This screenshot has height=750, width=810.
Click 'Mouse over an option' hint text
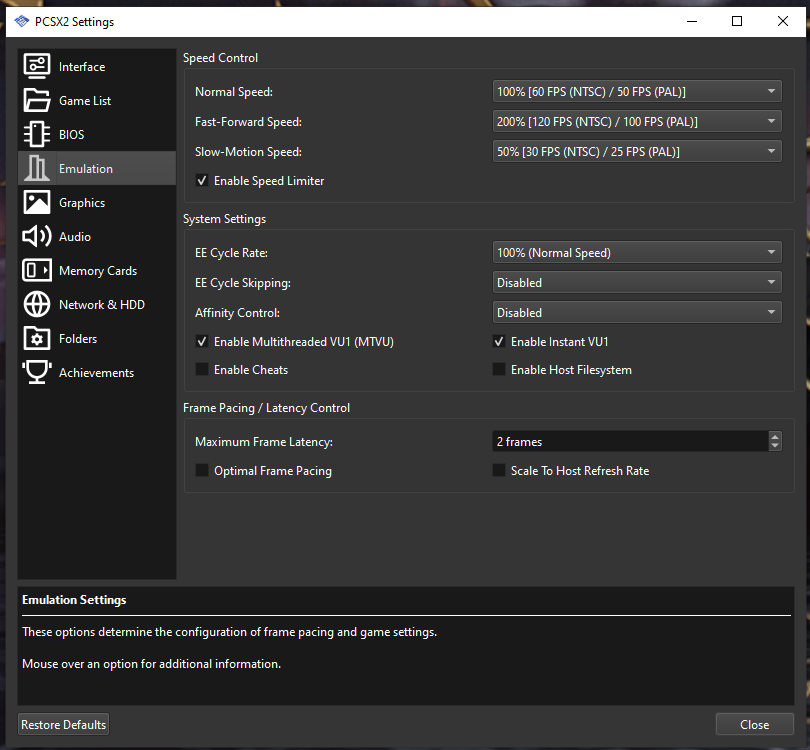152,664
